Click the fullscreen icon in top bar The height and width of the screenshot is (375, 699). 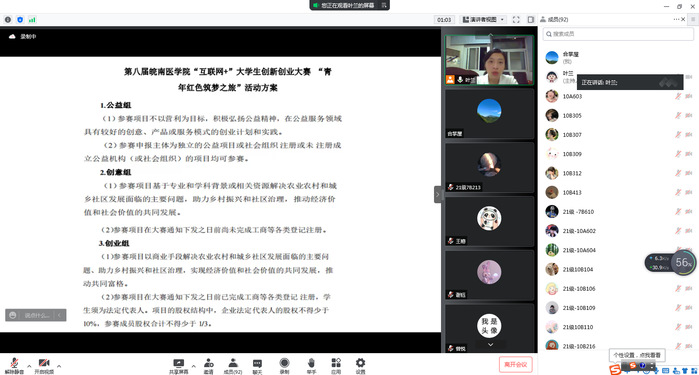click(x=516, y=20)
